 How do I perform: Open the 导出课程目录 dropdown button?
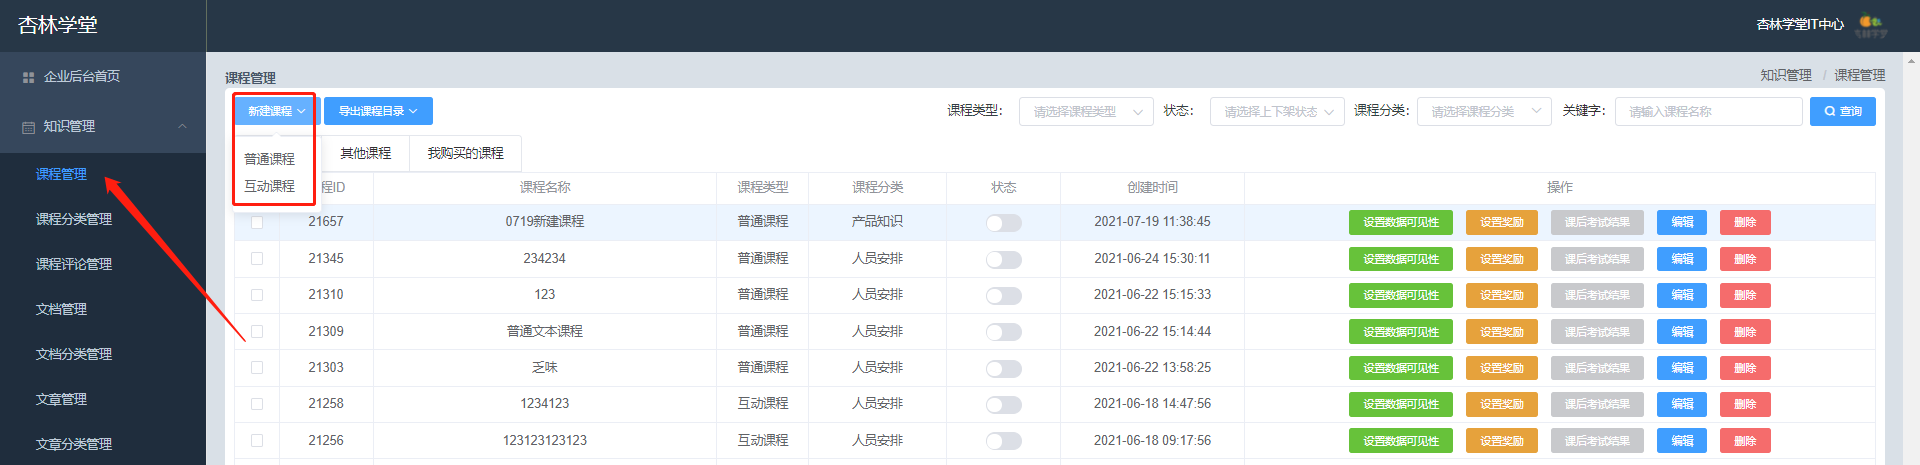click(378, 111)
